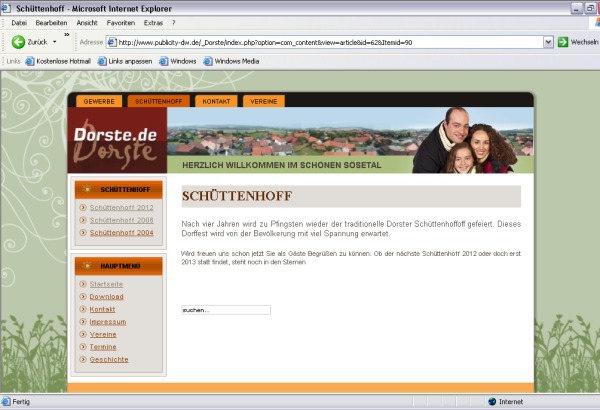Click arrow bullet icon beside Schüttenhoff 2012
The width and height of the screenshot is (600, 410).
[x=83, y=207]
